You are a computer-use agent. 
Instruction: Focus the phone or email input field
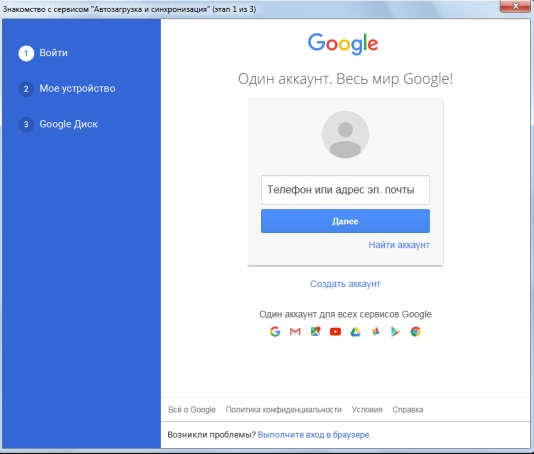345,190
